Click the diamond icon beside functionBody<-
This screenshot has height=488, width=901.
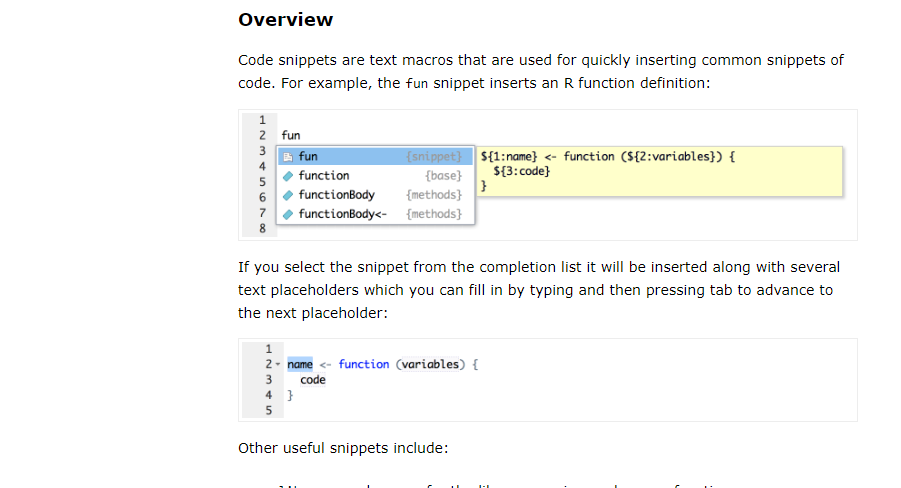pos(288,214)
